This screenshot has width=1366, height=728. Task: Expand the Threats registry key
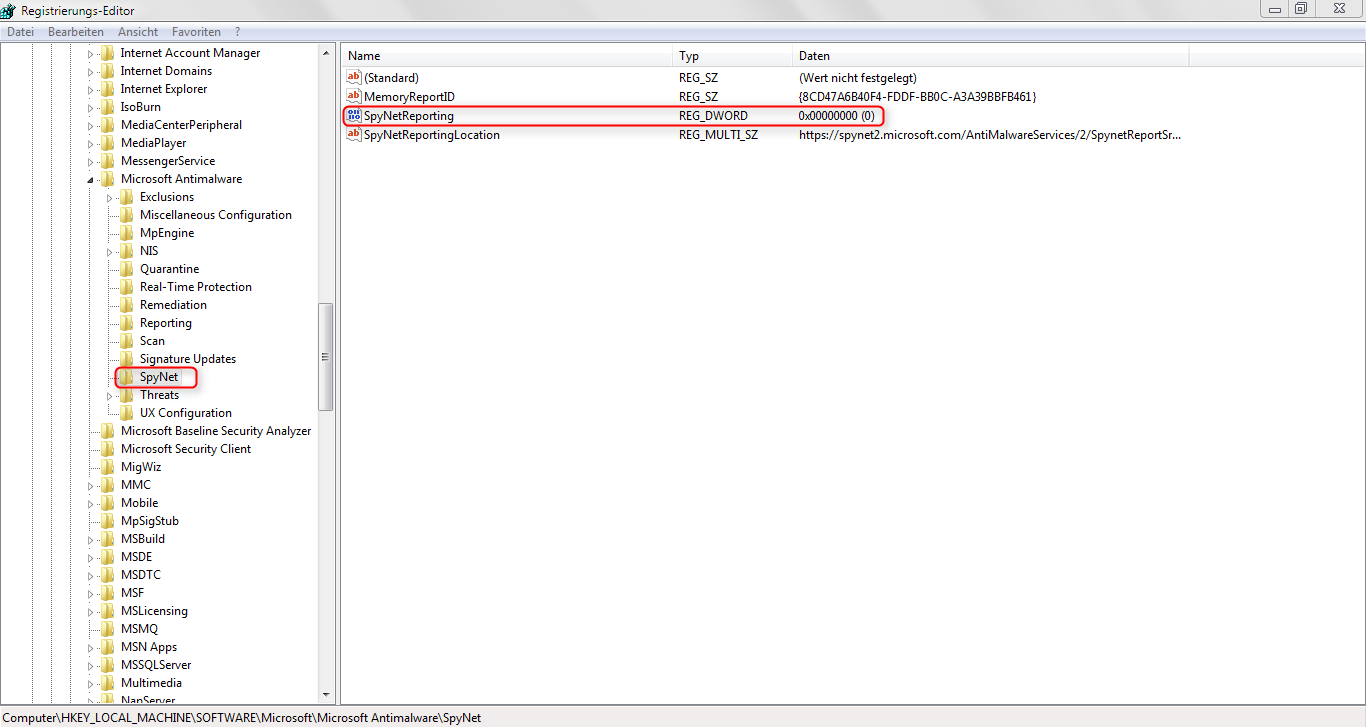click(x=110, y=394)
